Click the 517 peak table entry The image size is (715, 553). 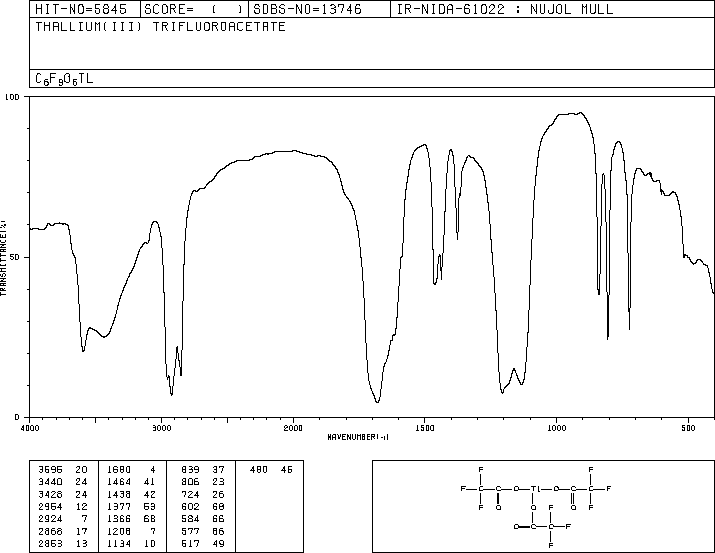click(x=190, y=543)
